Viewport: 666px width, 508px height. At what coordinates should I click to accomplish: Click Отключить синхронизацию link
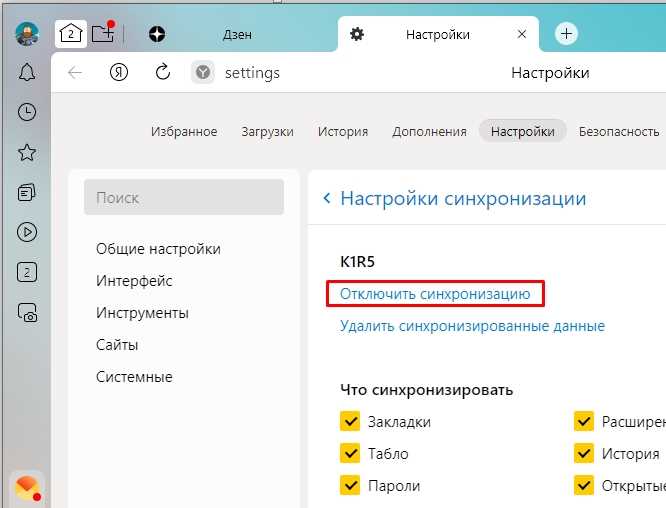[435, 294]
